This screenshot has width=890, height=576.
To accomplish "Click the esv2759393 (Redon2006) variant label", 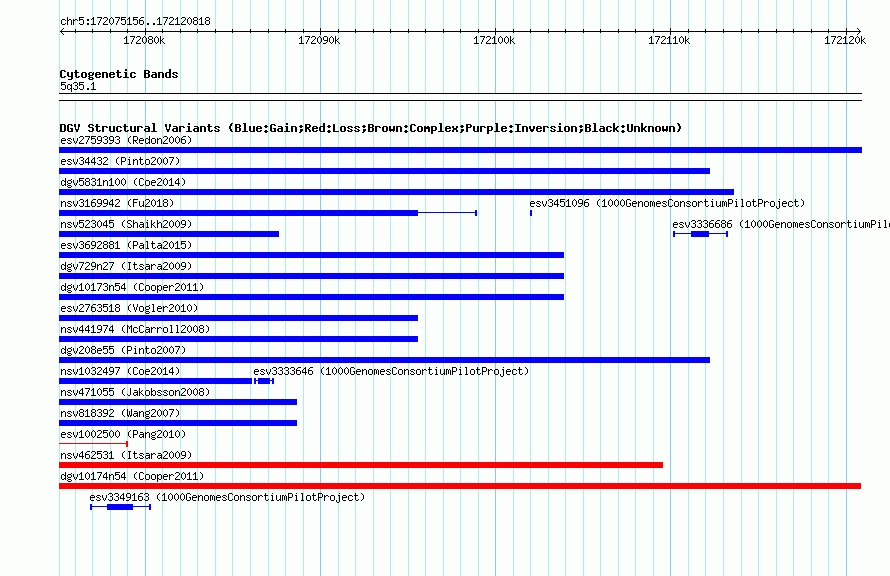I will pyautogui.click(x=126, y=140).
